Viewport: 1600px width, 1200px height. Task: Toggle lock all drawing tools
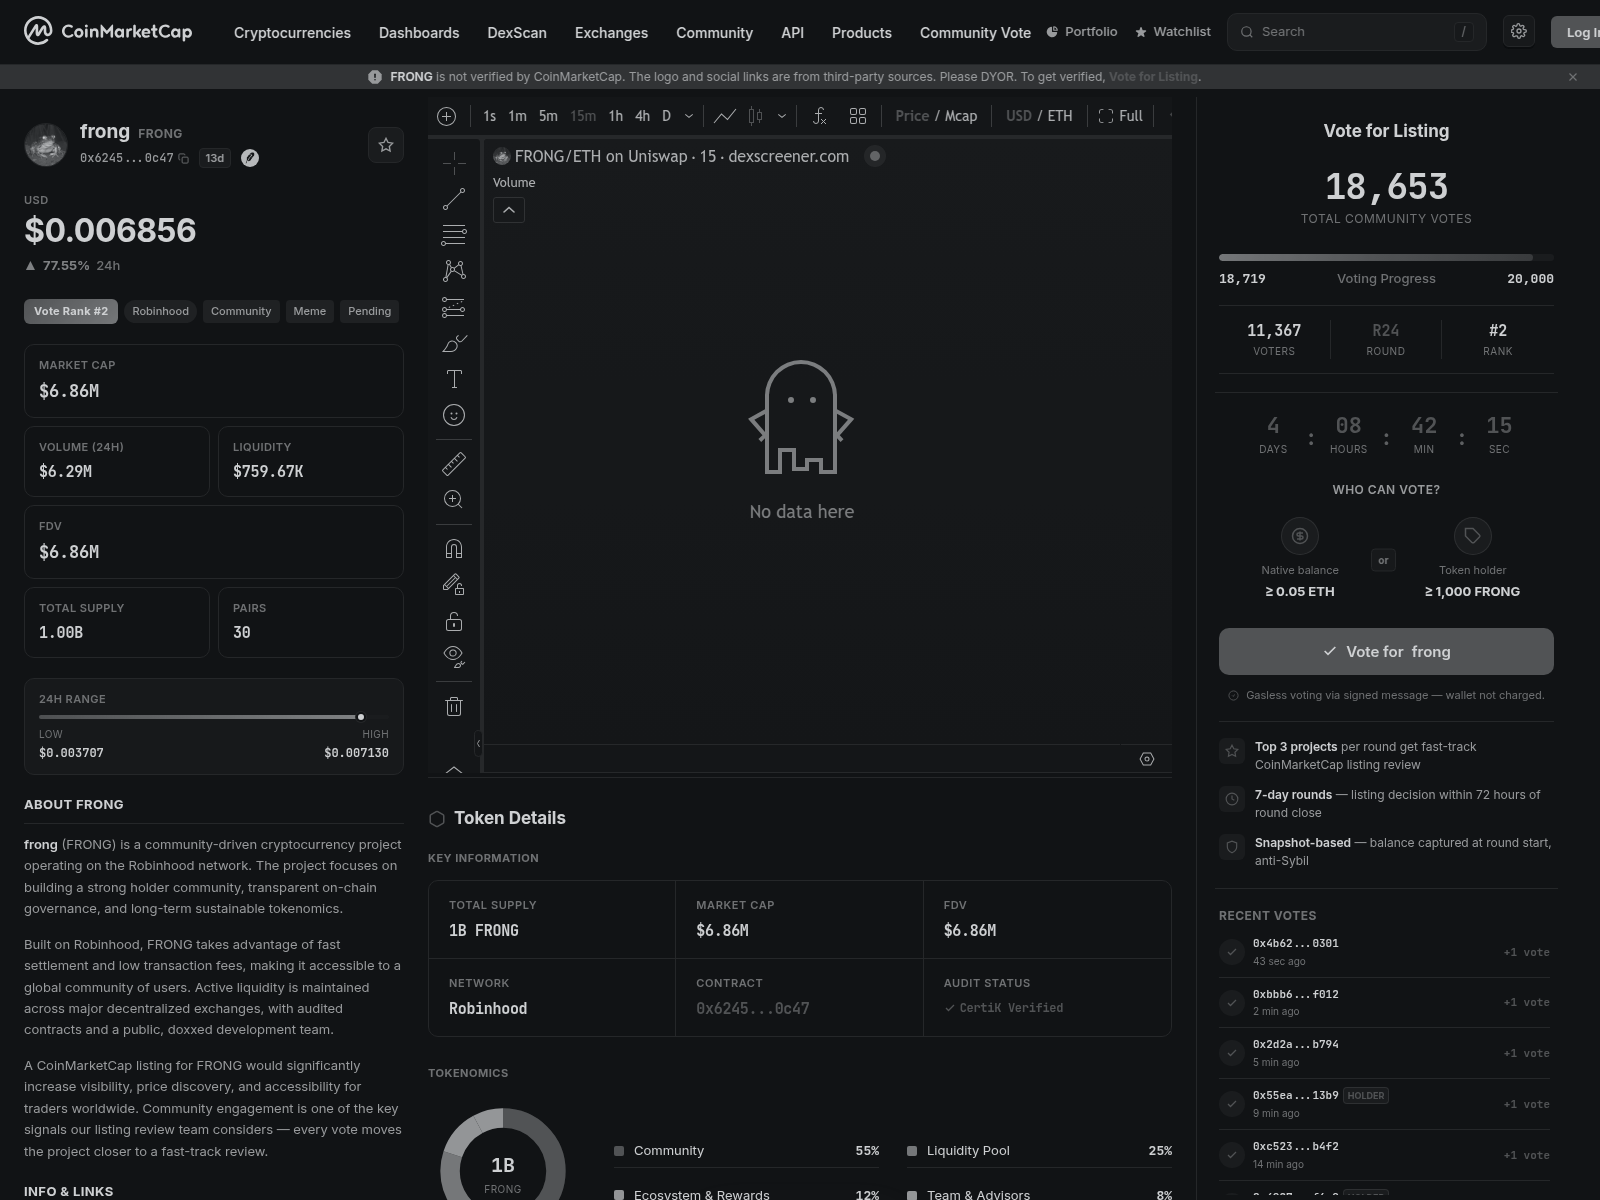pos(454,621)
